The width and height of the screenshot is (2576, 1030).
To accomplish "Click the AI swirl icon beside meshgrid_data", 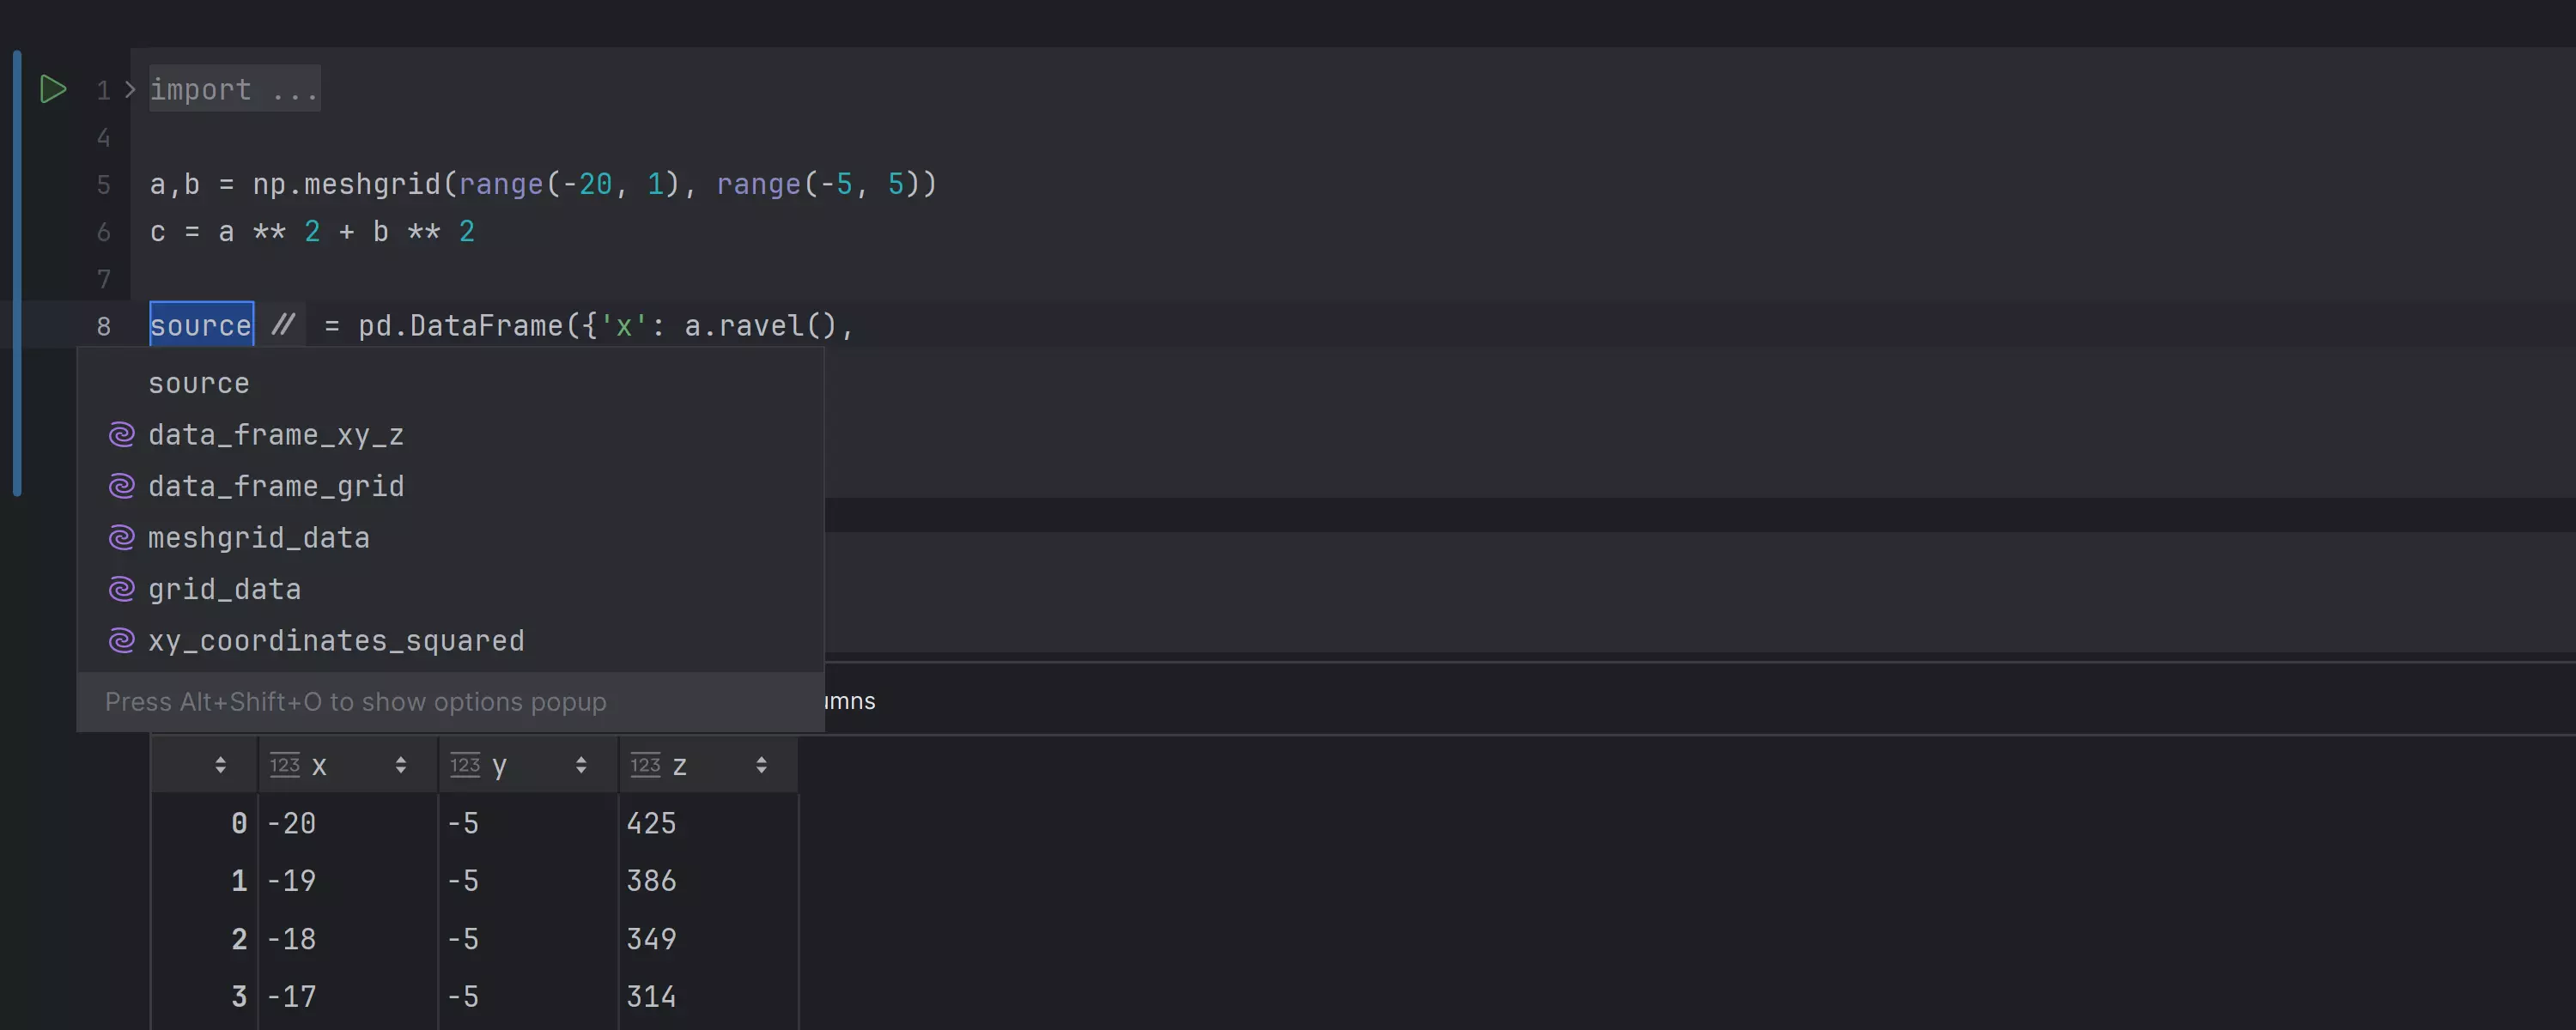I will pos(121,538).
